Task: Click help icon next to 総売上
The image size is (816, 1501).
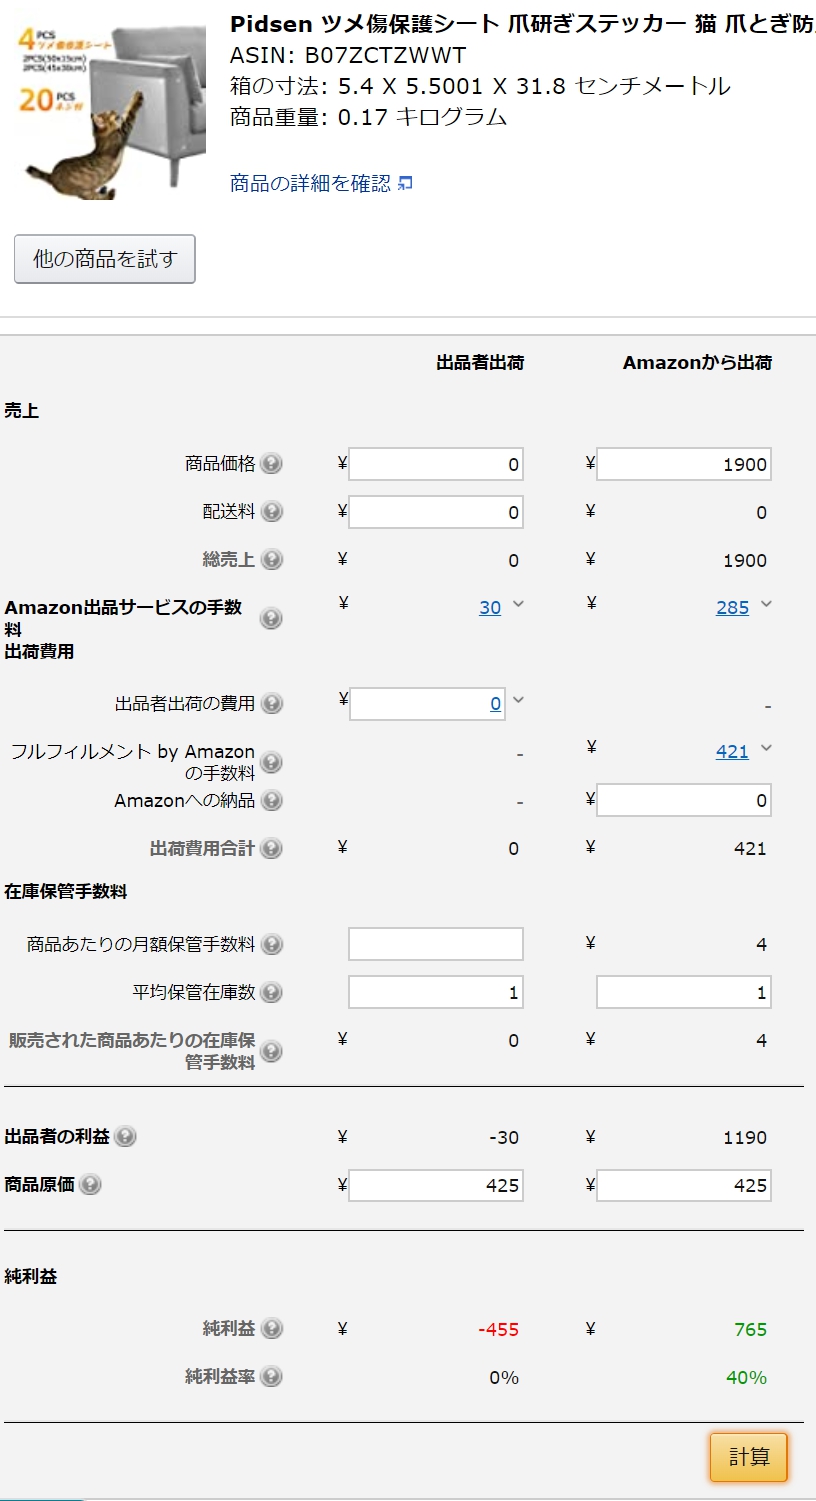Action: coord(271,560)
